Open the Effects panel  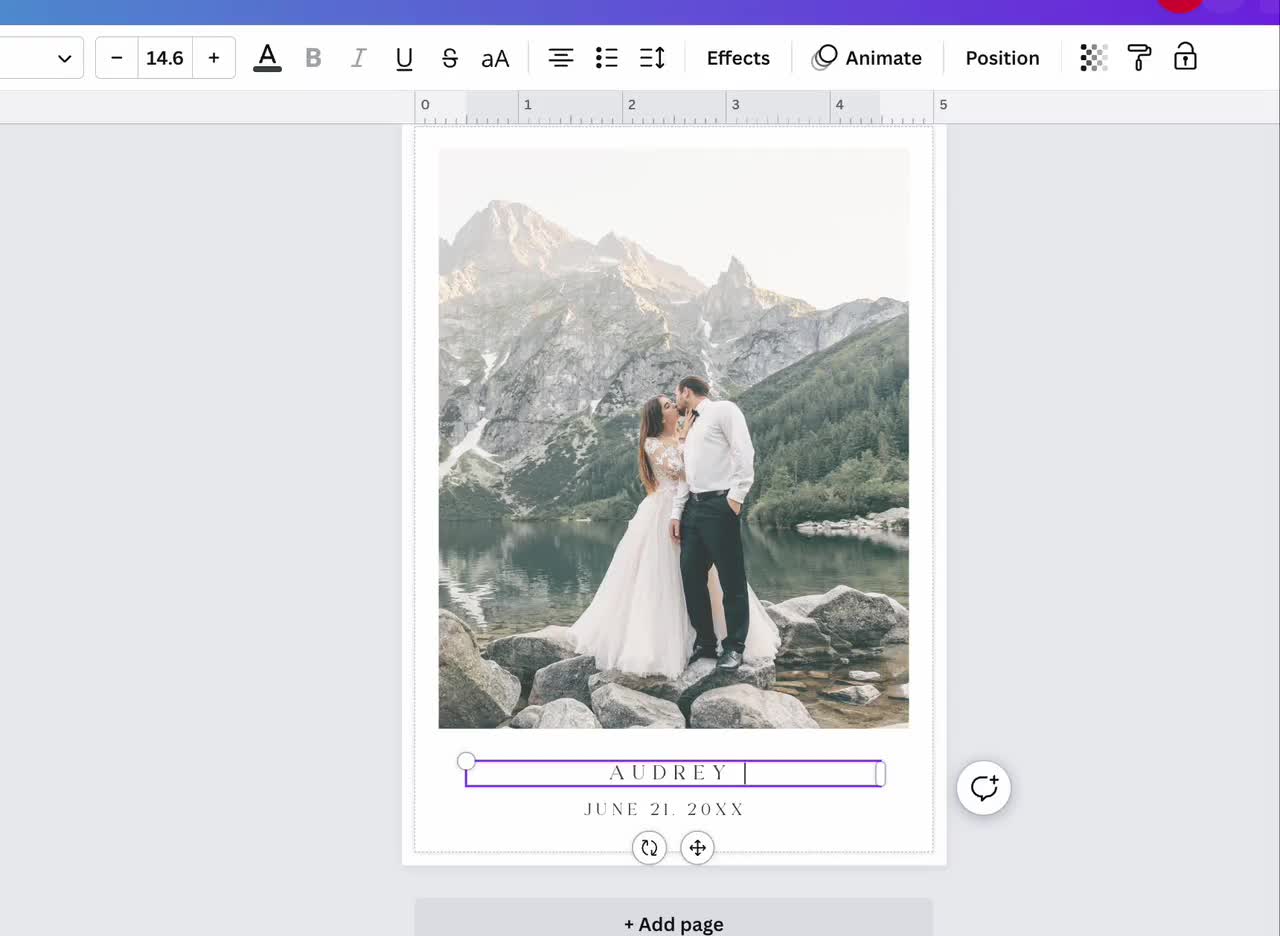[x=738, y=58]
